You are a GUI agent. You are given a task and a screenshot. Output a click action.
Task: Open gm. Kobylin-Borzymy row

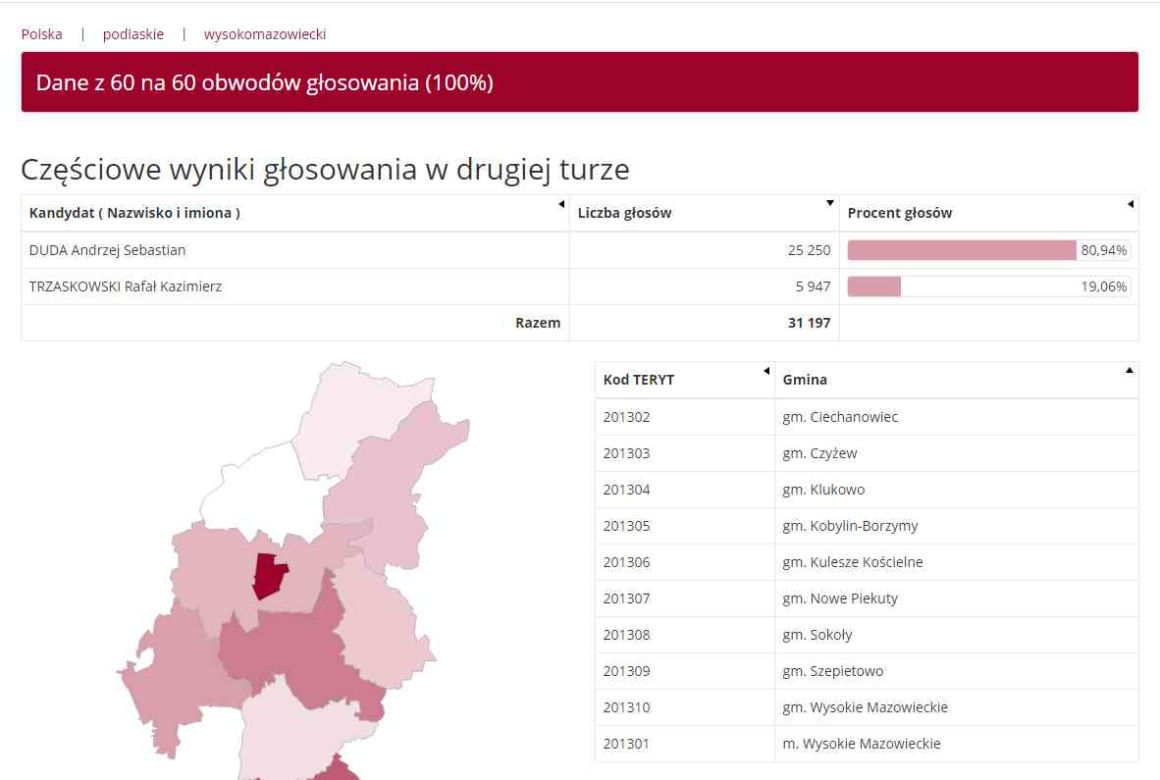[x=867, y=525]
